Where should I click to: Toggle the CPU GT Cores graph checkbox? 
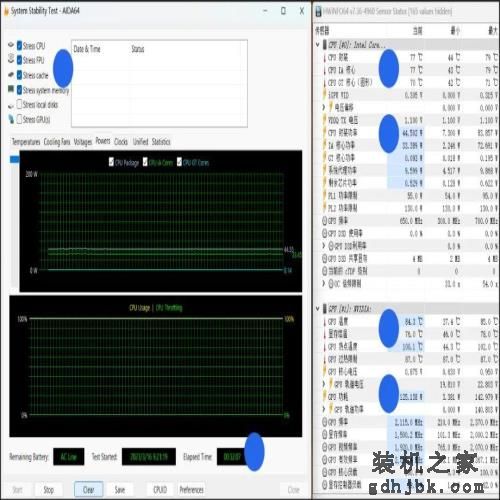click(x=179, y=162)
